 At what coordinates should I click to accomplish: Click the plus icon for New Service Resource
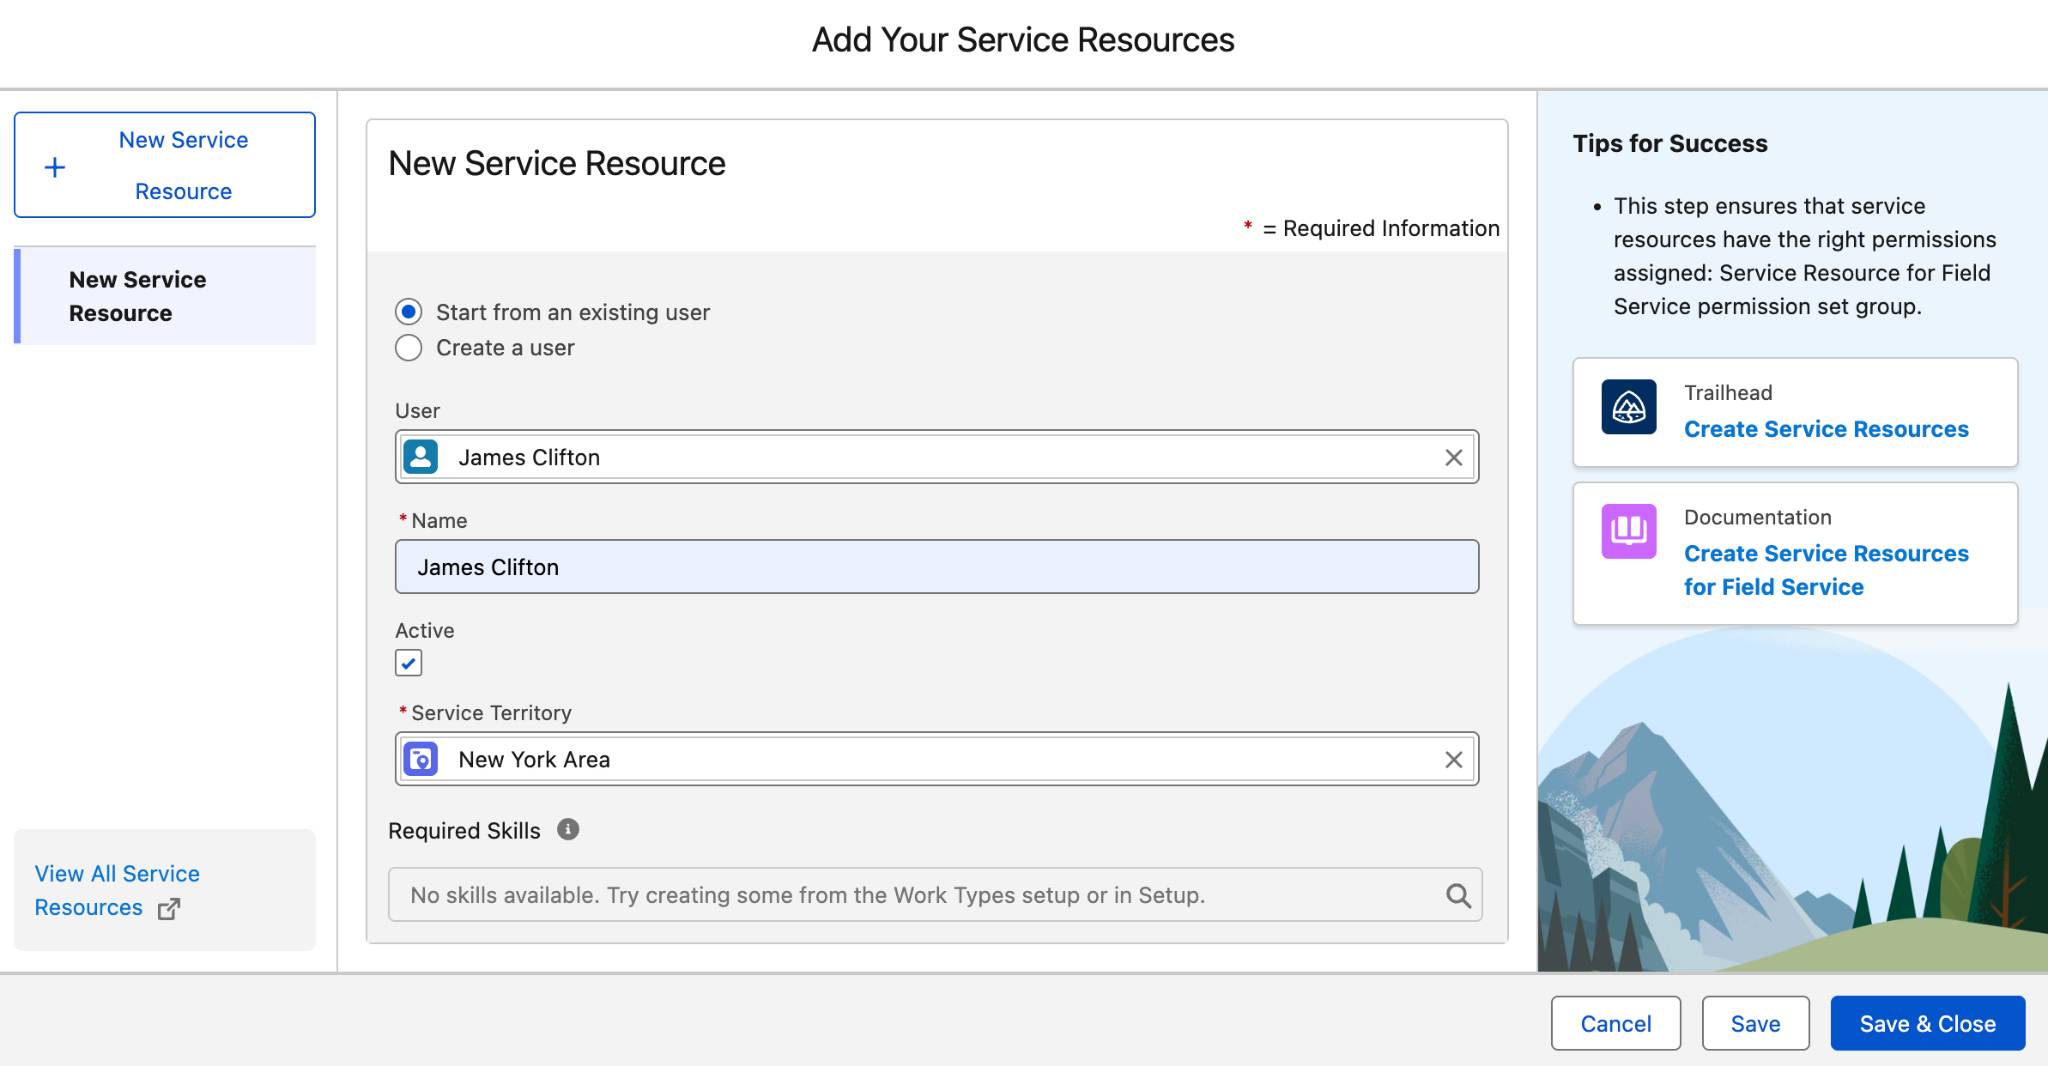point(55,167)
